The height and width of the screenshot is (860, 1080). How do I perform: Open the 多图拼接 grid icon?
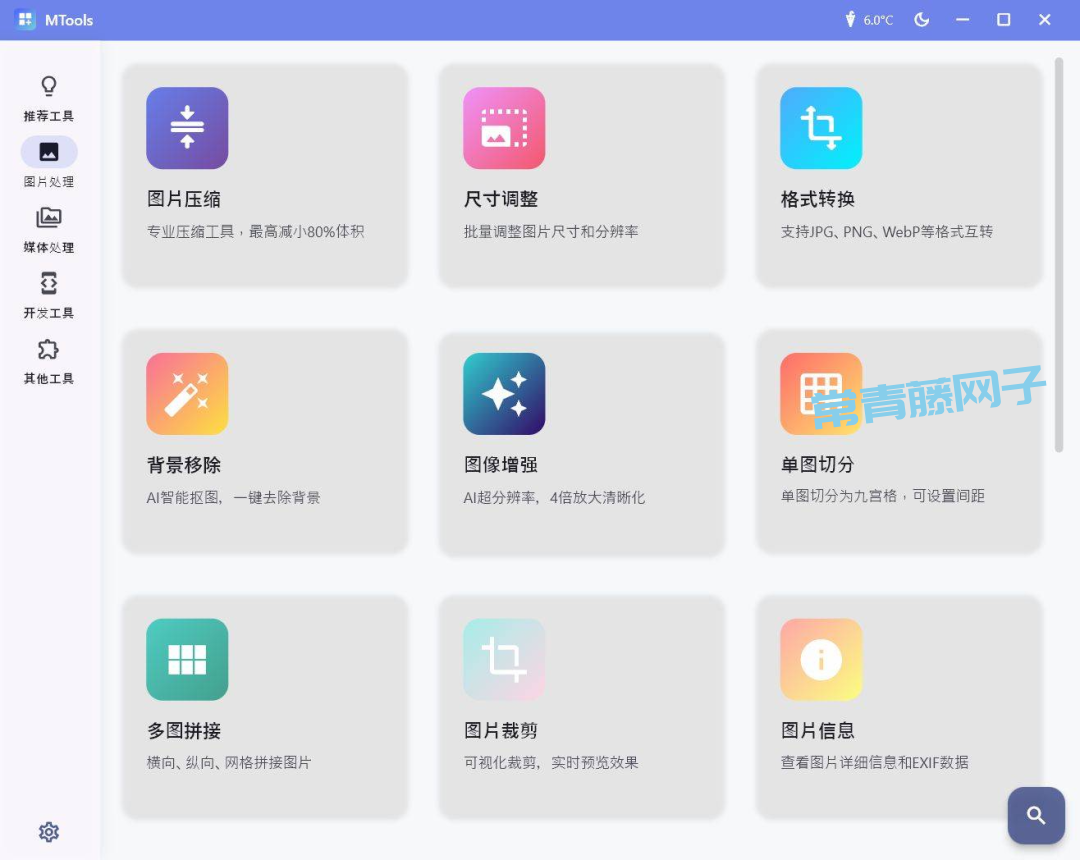187,659
